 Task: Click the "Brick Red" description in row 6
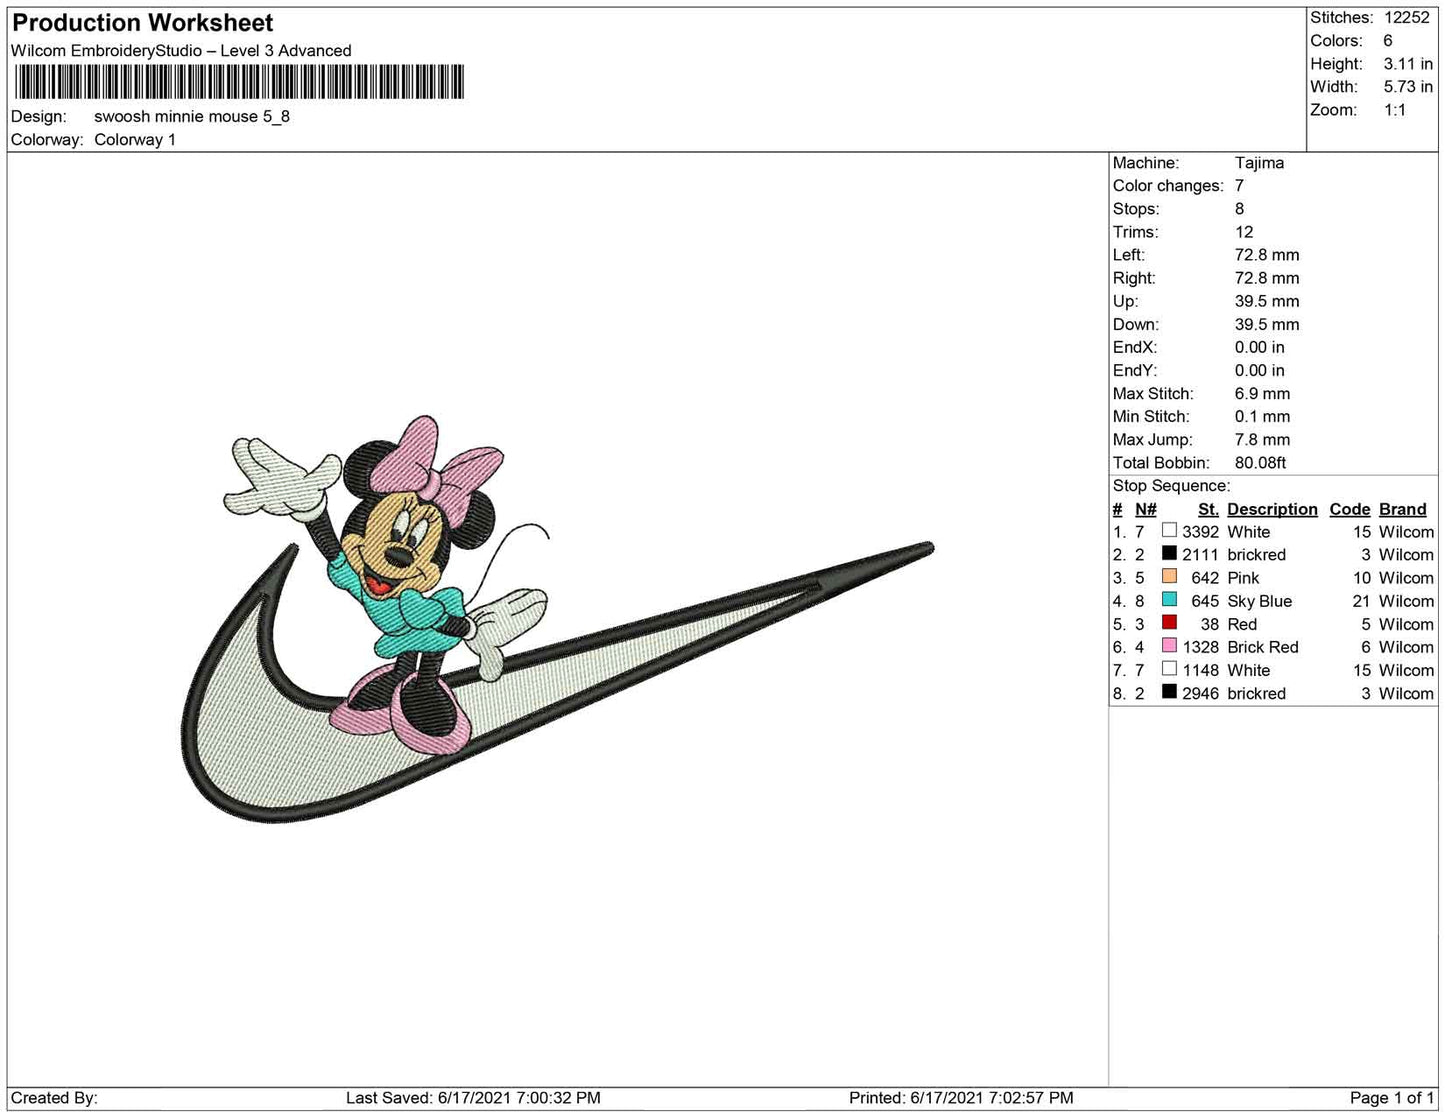[x=1263, y=647]
